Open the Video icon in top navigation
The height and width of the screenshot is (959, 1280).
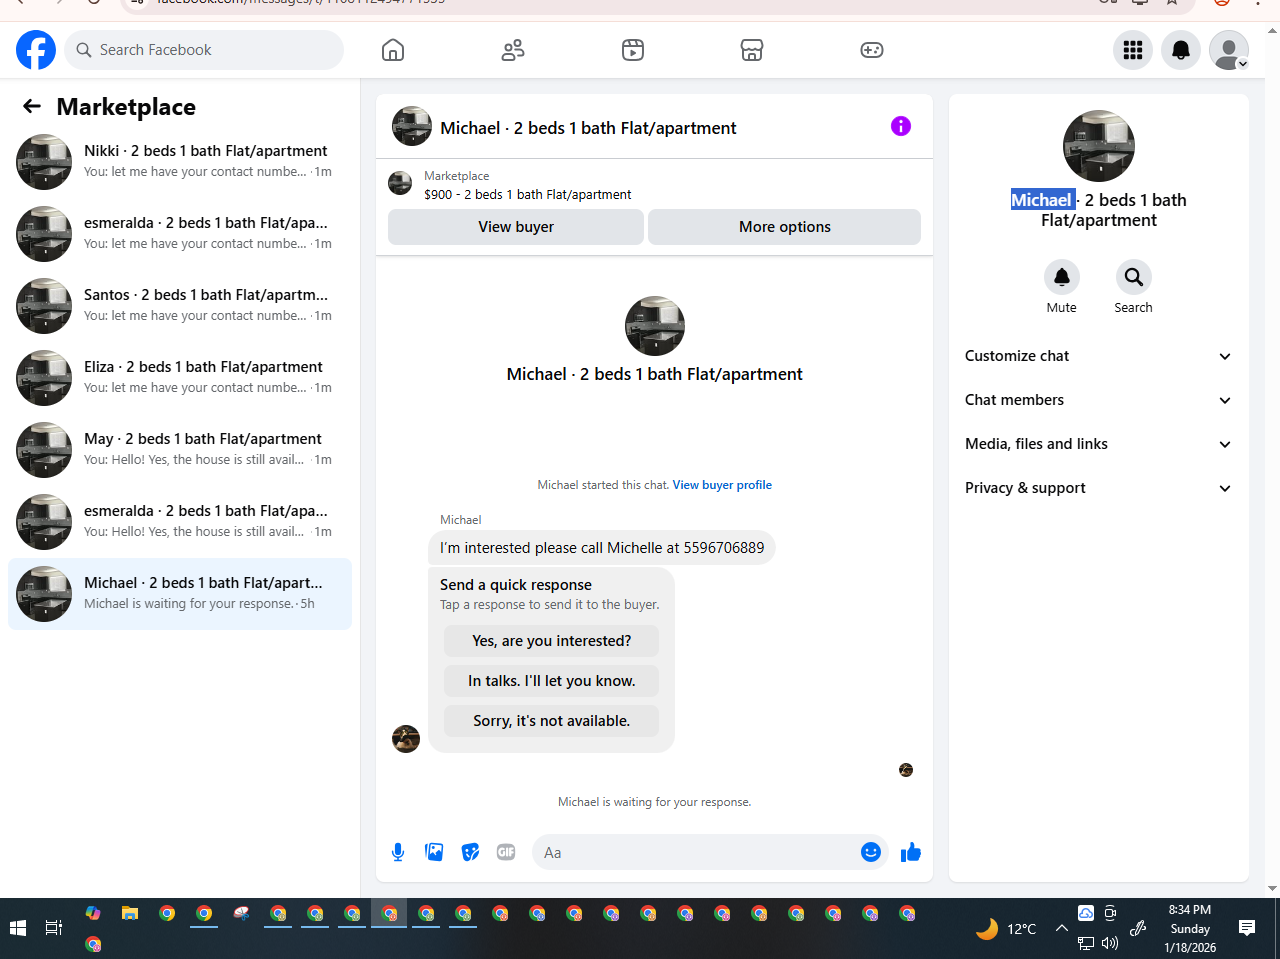click(633, 50)
